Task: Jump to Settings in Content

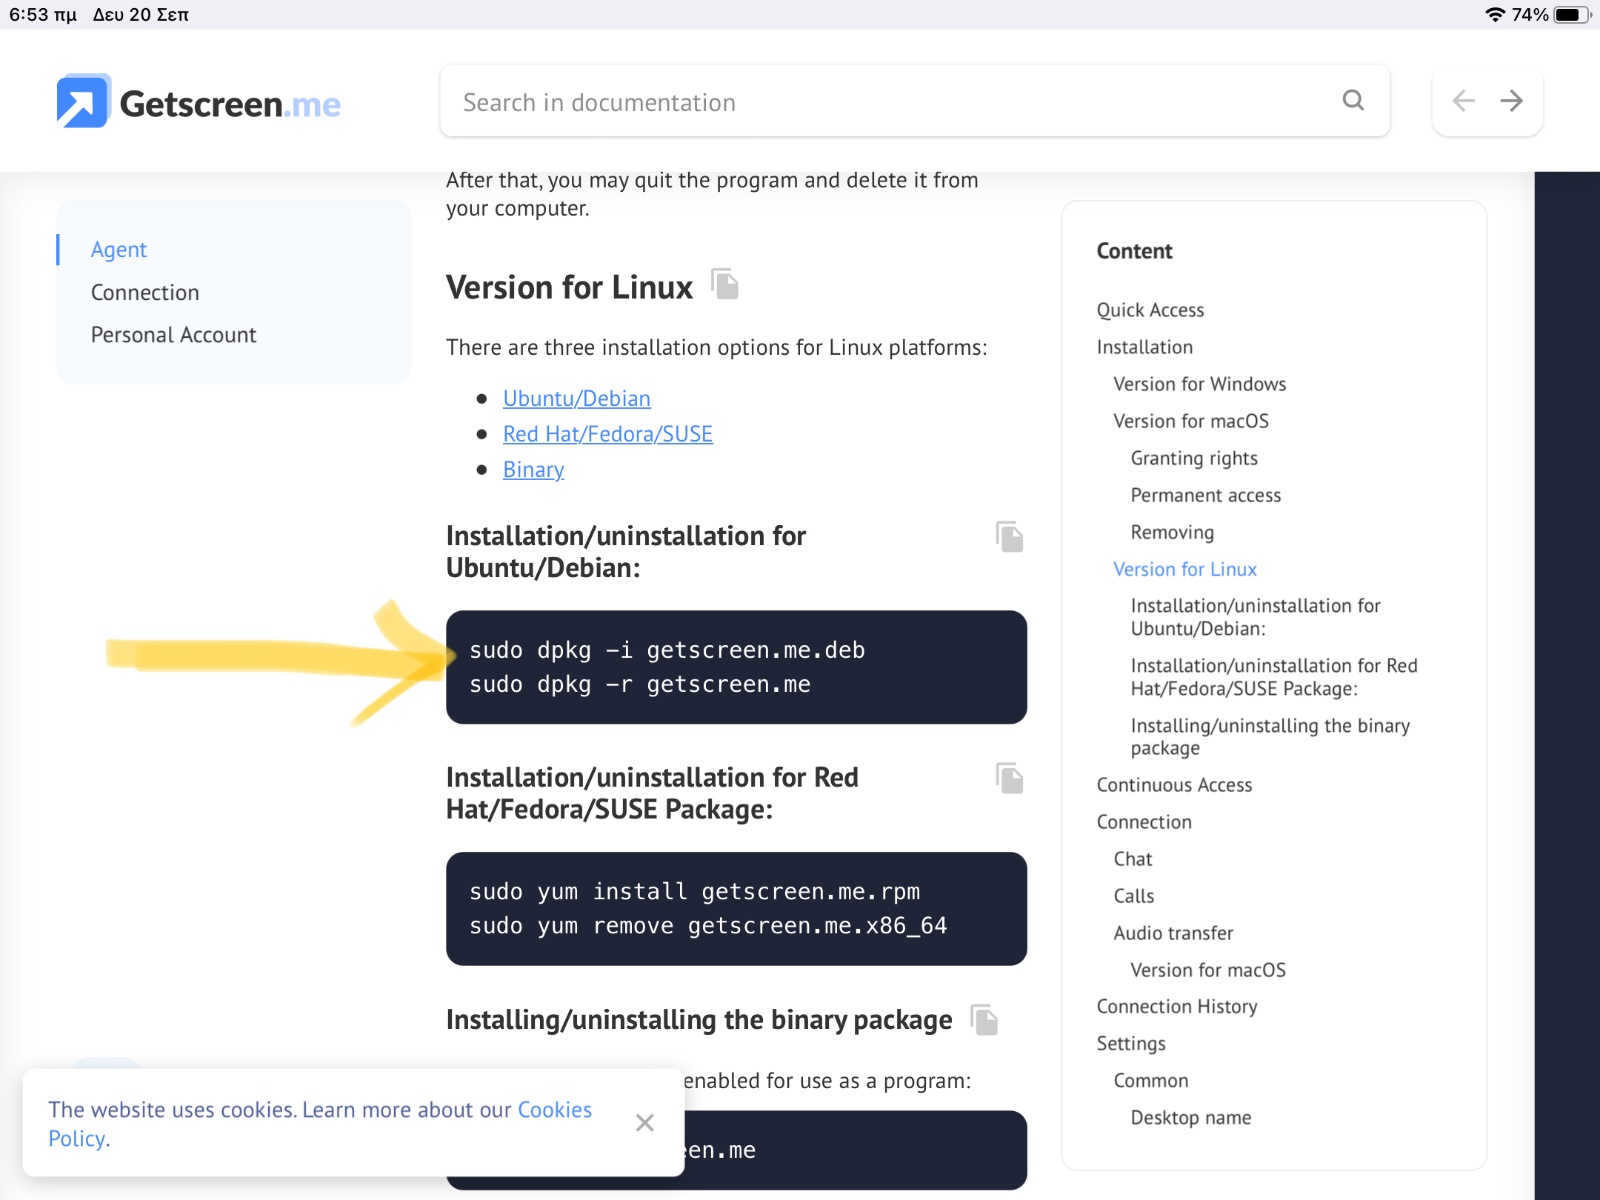Action: tap(1131, 1044)
